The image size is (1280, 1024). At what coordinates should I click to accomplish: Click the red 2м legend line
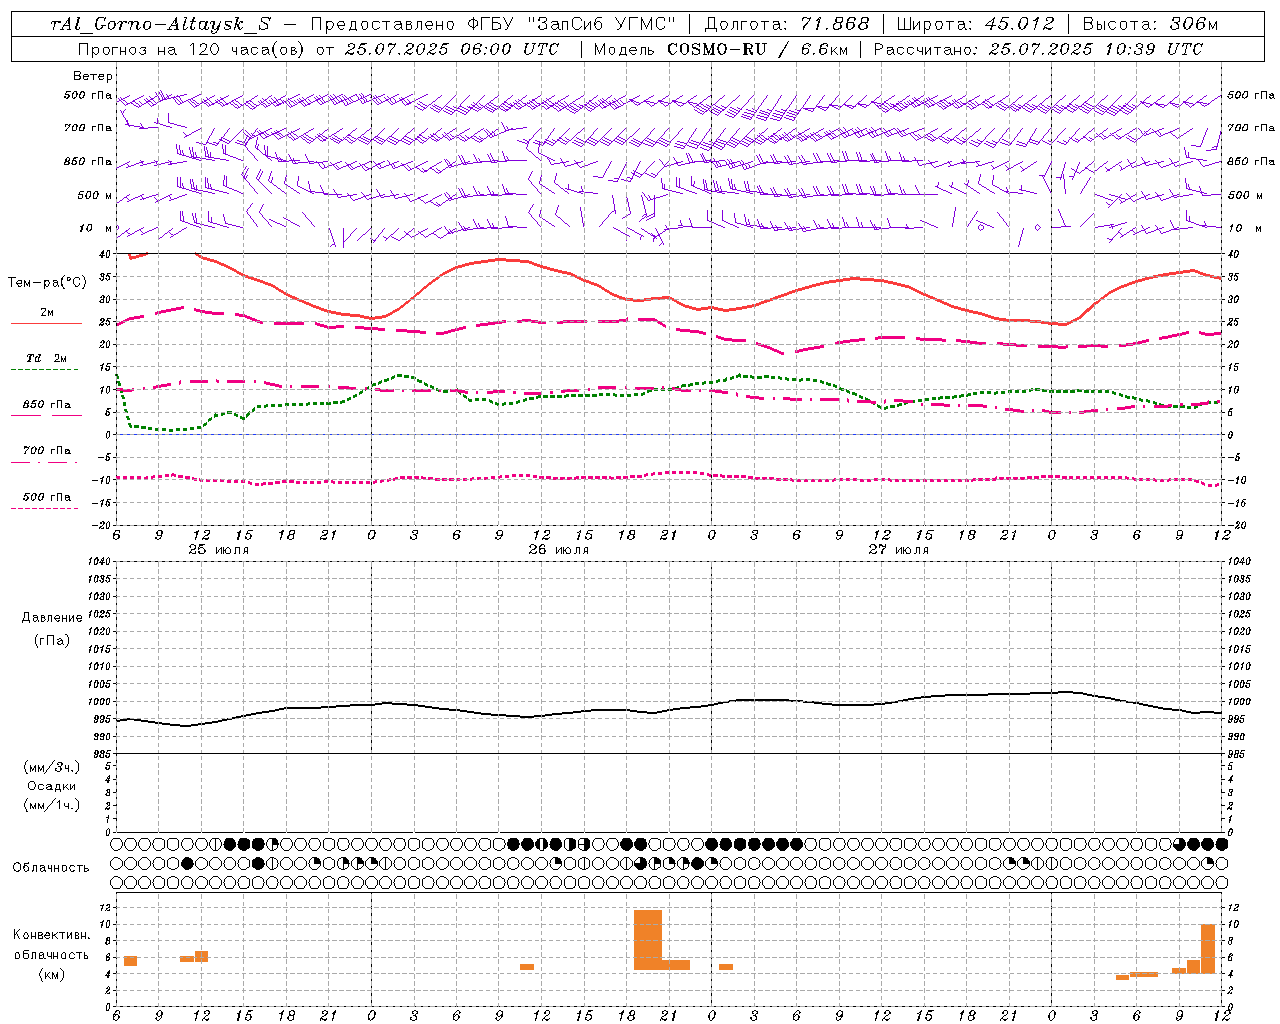(46, 323)
